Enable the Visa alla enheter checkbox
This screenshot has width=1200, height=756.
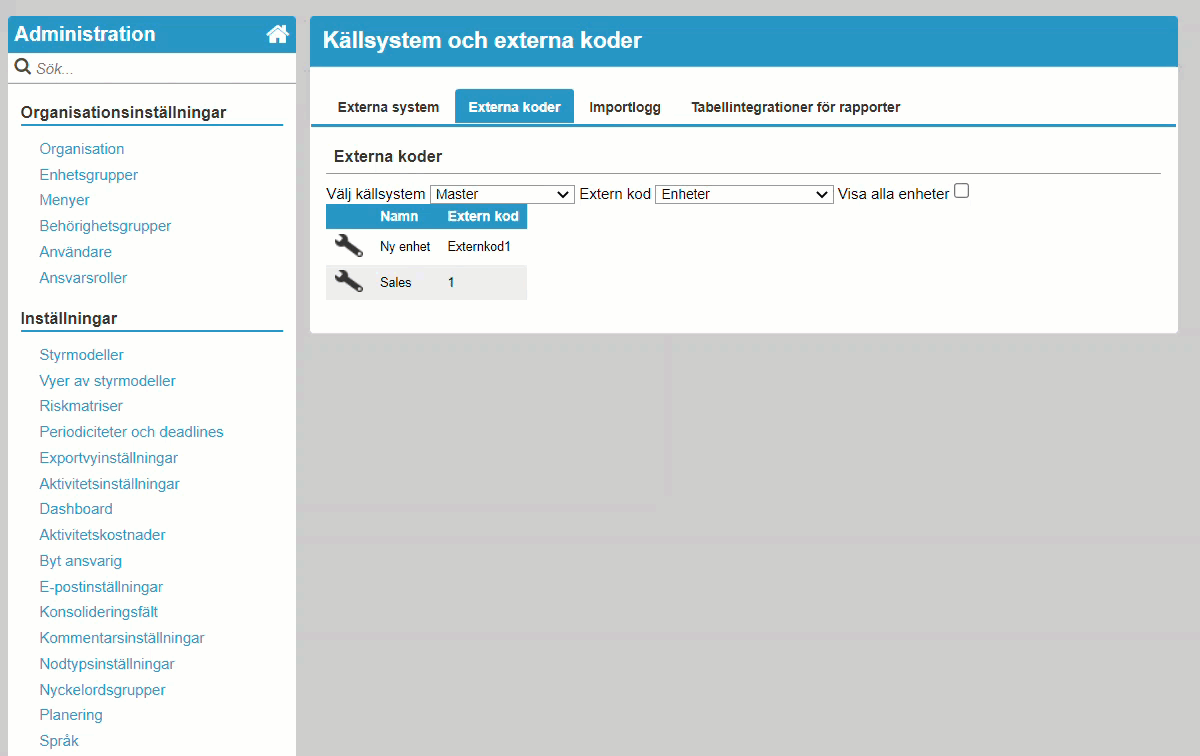click(961, 190)
